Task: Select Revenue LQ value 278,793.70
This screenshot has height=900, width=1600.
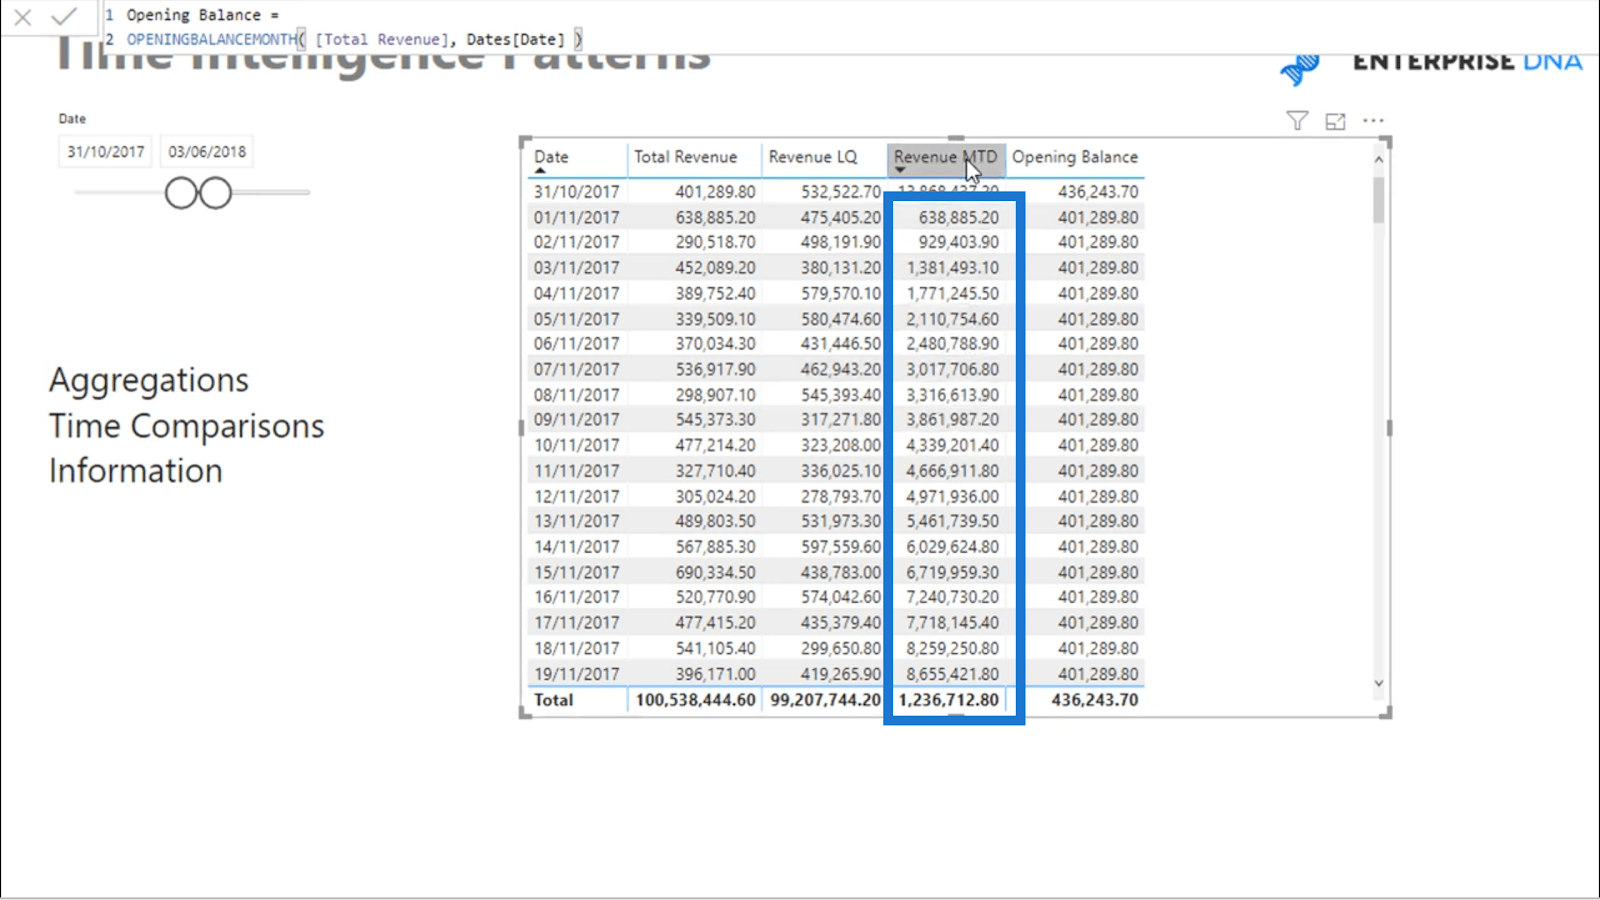Action: click(x=841, y=497)
